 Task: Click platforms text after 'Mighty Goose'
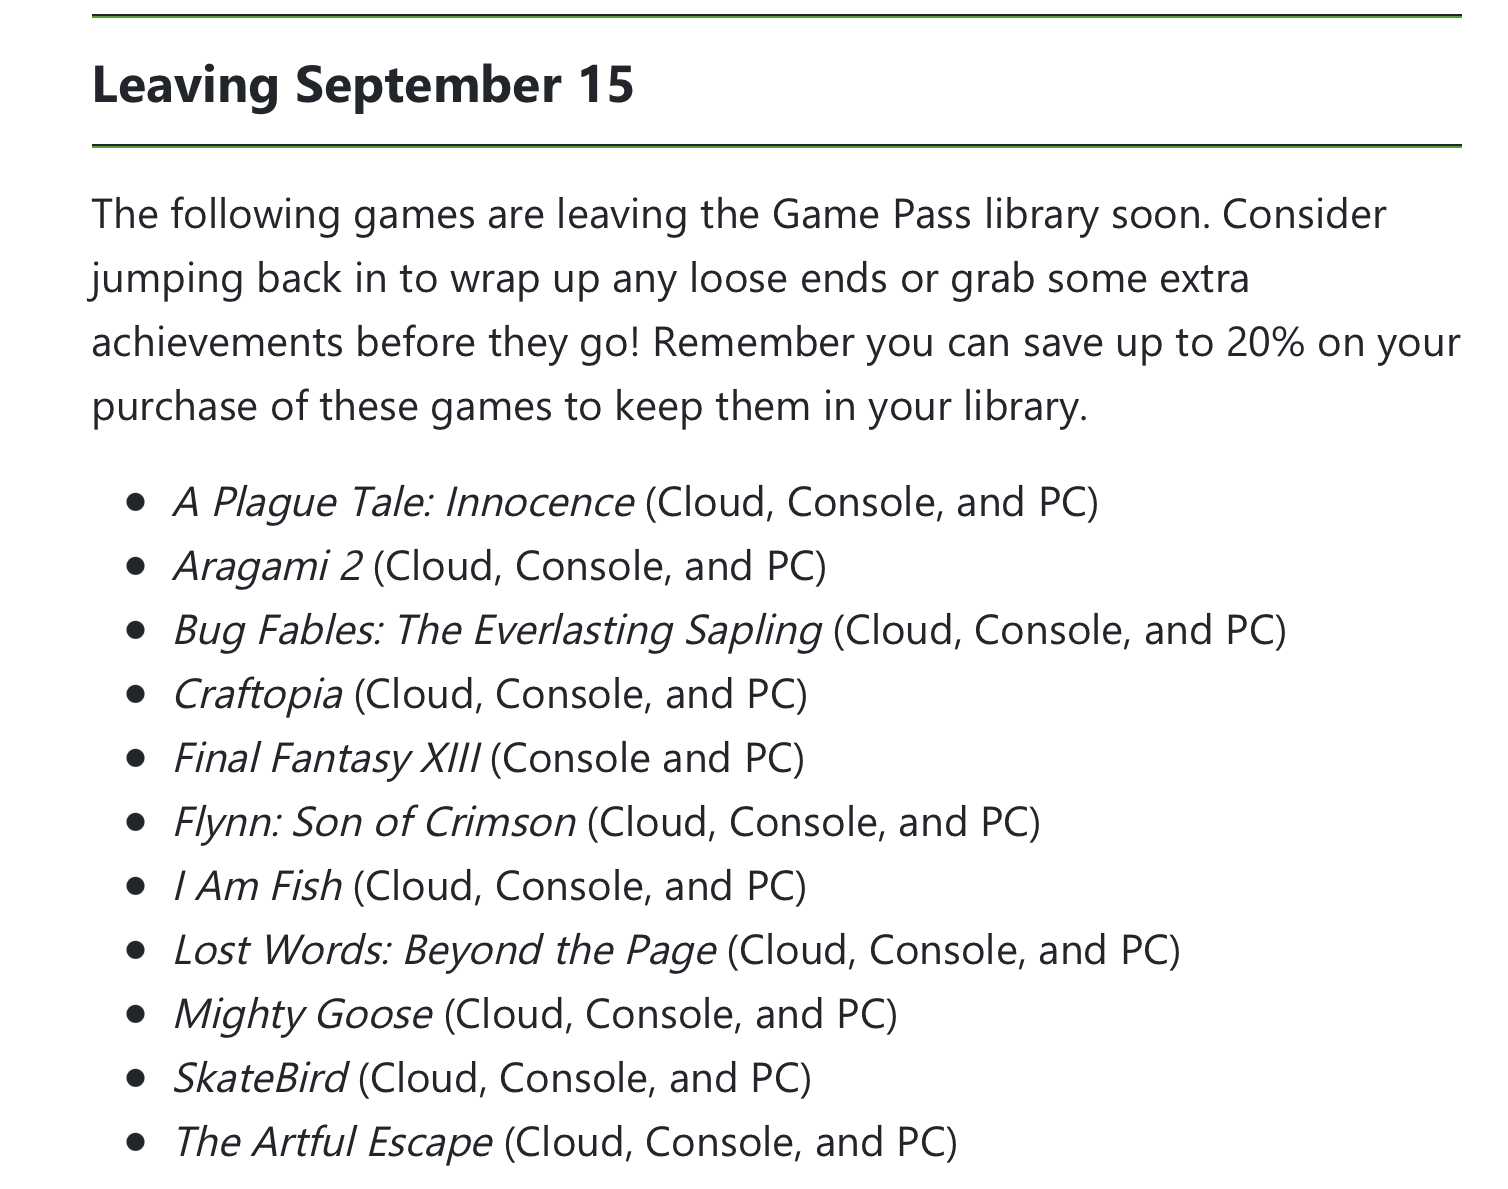[x=670, y=1014]
